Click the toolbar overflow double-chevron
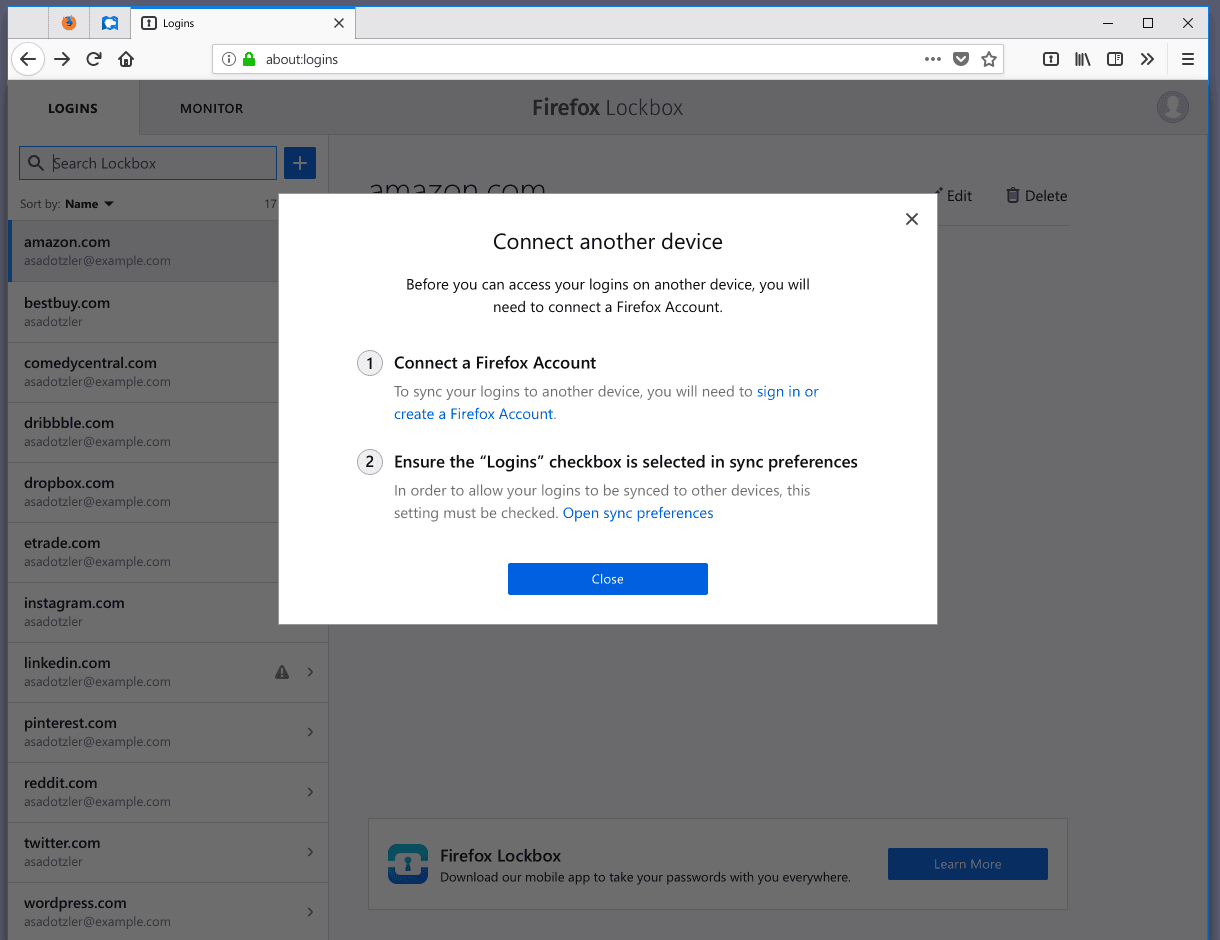This screenshot has width=1220, height=940. pos(1147,59)
